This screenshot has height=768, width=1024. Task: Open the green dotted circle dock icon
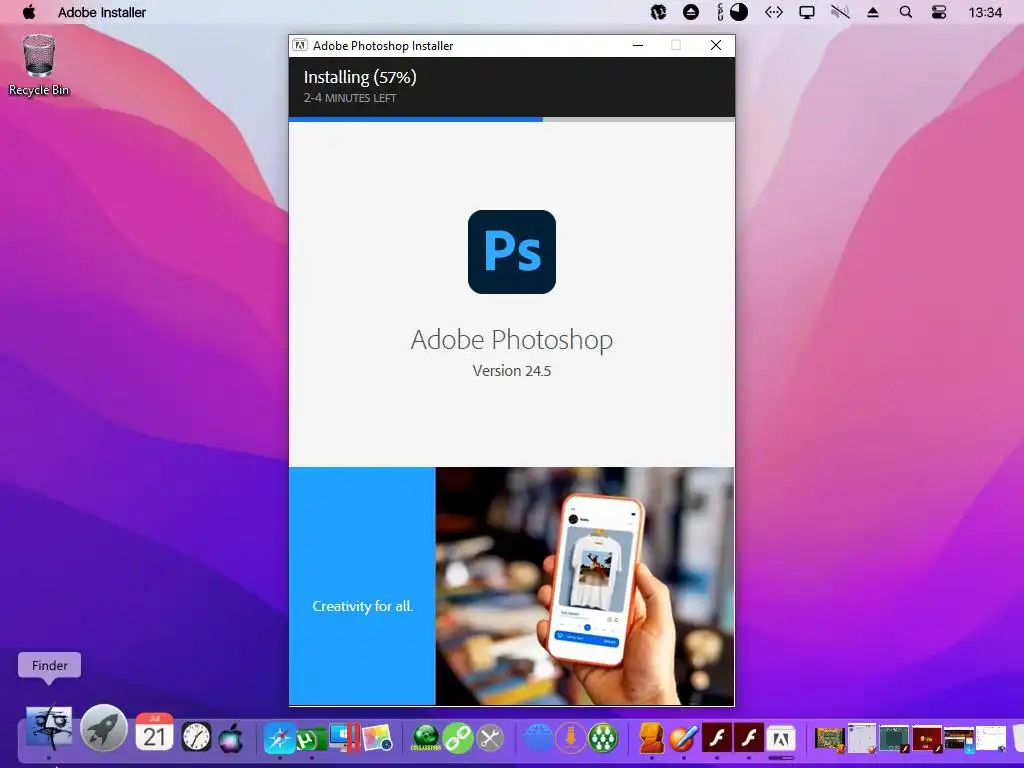coord(602,738)
